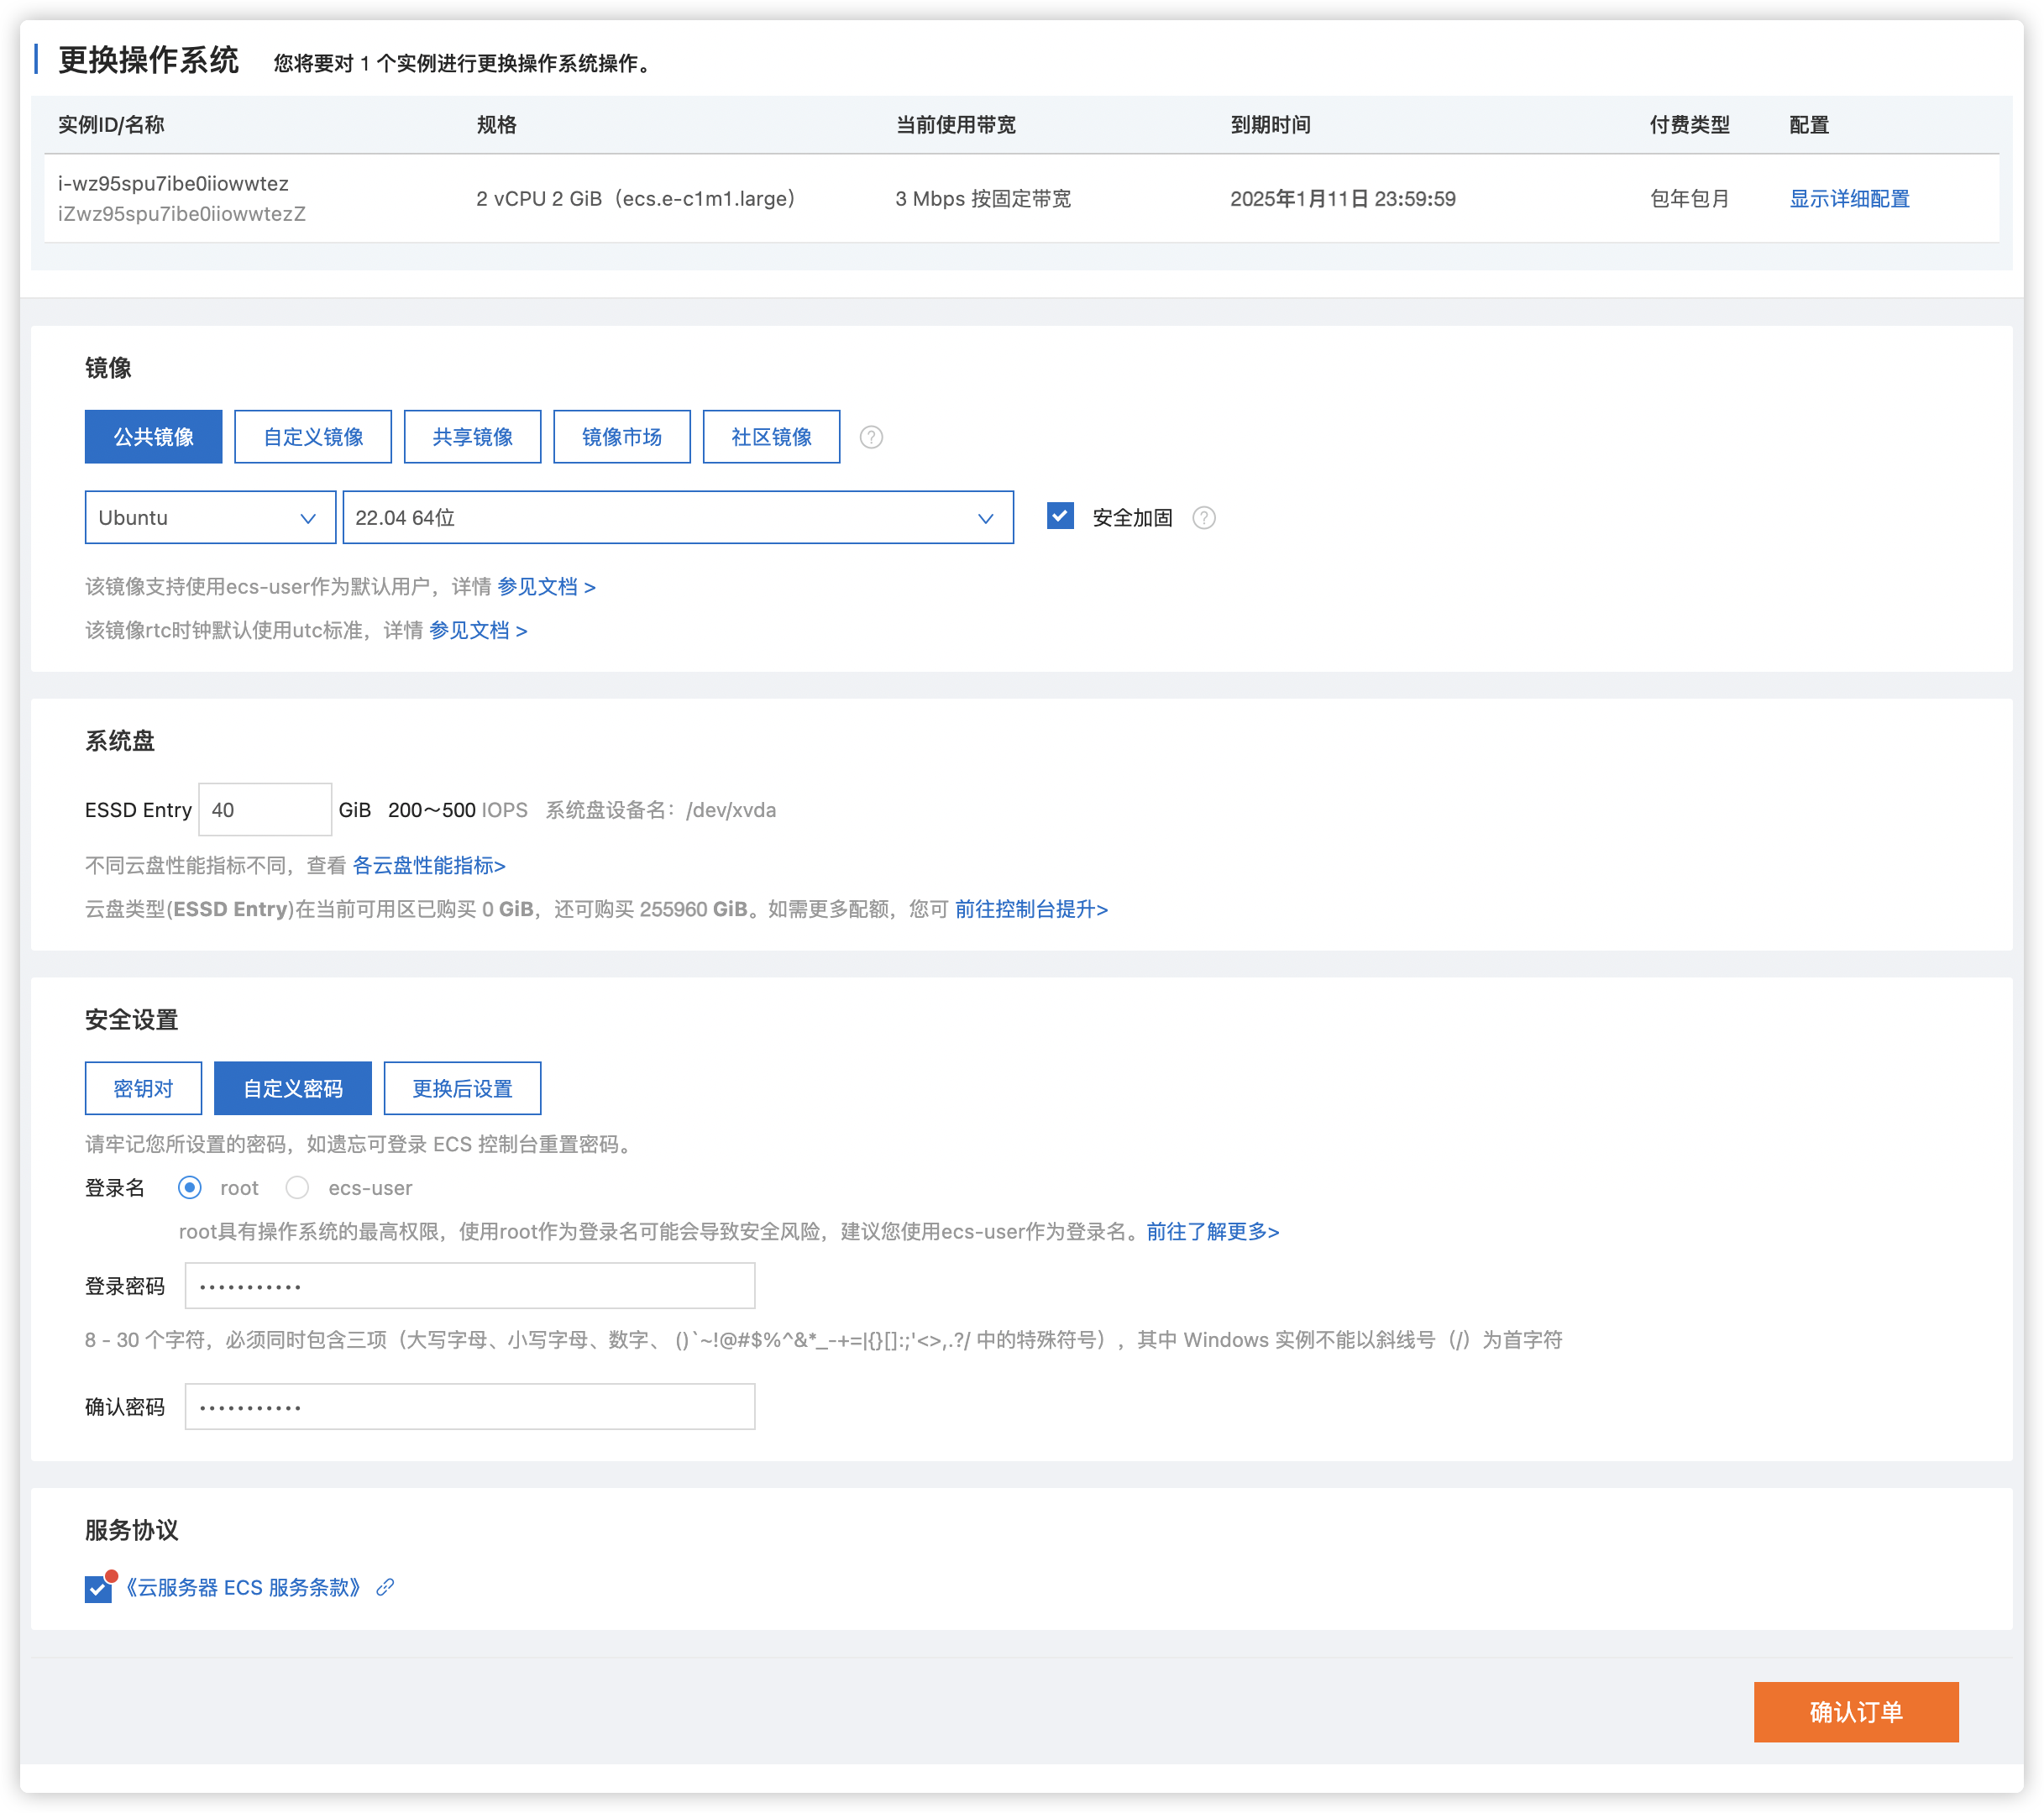Screen dimensions: 2044x1813
Task: Expand the 22.04 64位 version dropdown
Action: [677, 518]
